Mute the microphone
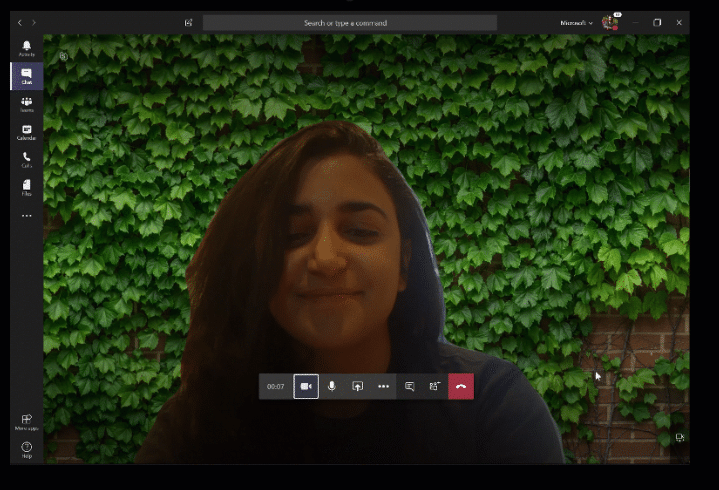This screenshot has height=490, width=719. pos(332,386)
